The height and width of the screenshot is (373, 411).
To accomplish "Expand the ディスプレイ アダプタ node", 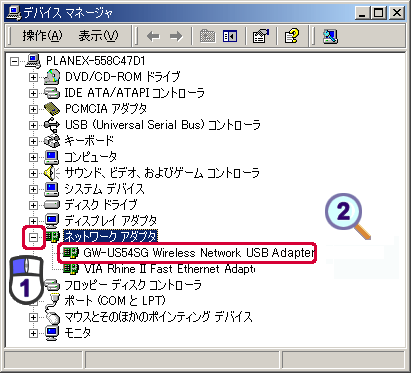I will tap(33, 221).
